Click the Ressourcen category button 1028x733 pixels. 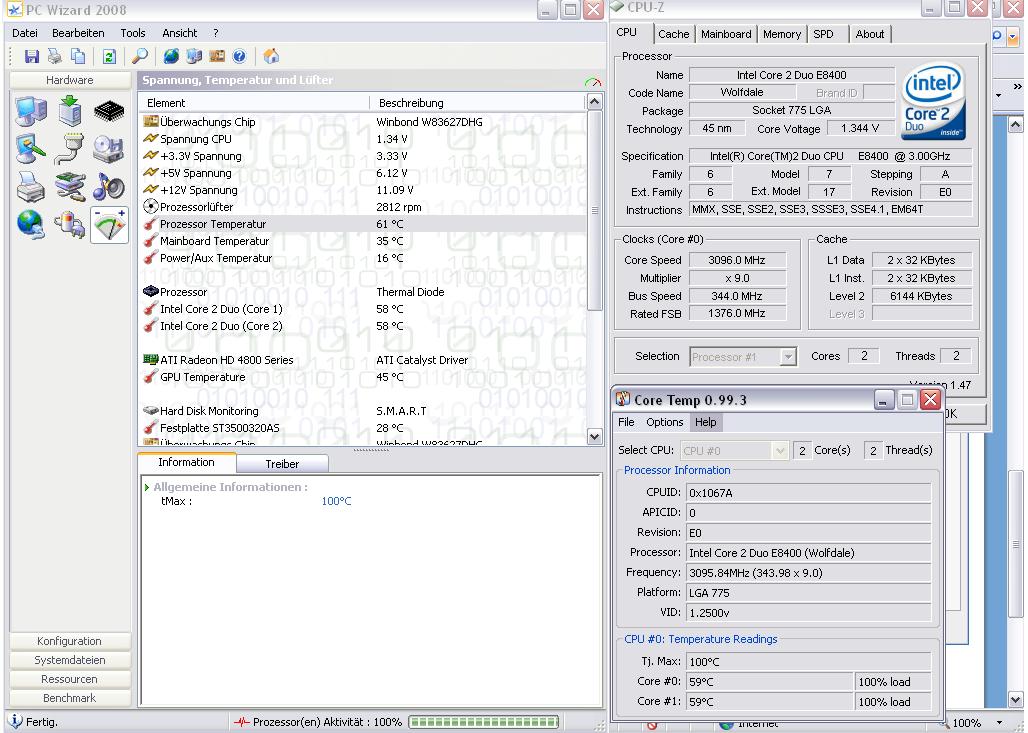point(70,679)
